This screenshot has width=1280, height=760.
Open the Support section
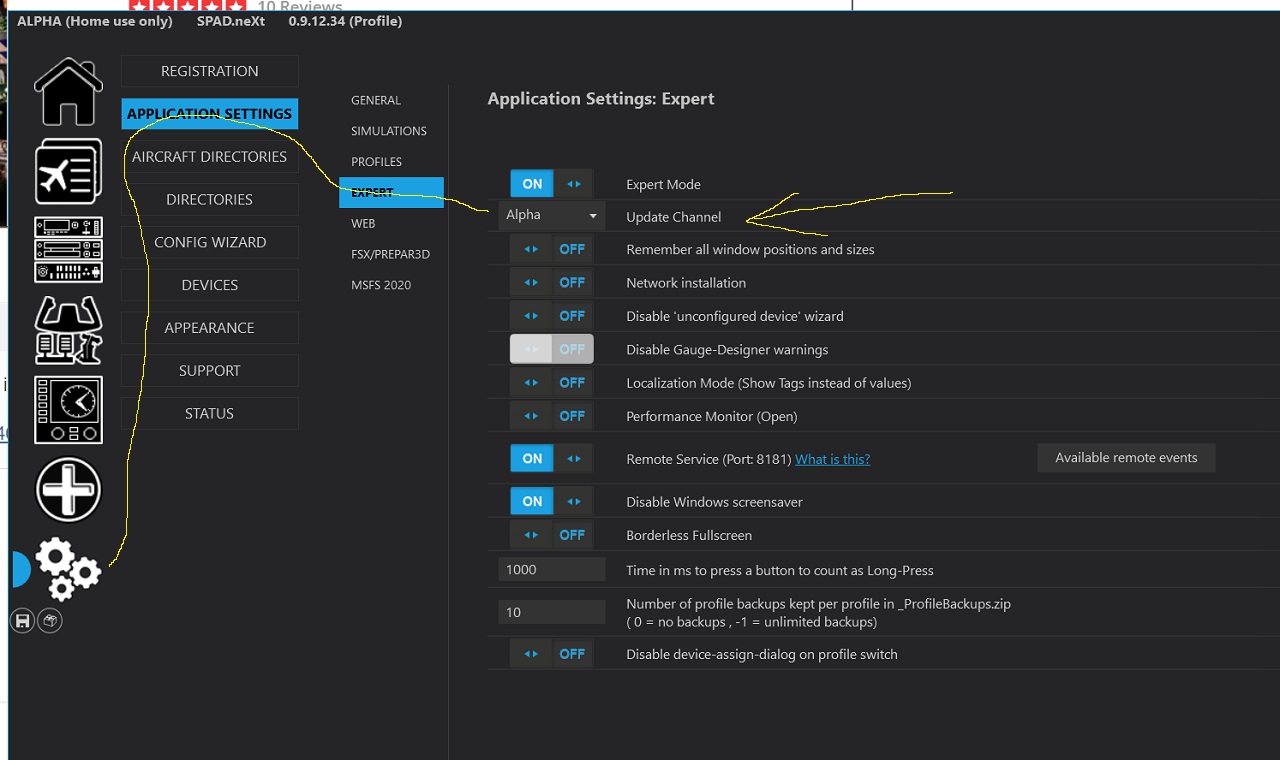coord(210,370)
